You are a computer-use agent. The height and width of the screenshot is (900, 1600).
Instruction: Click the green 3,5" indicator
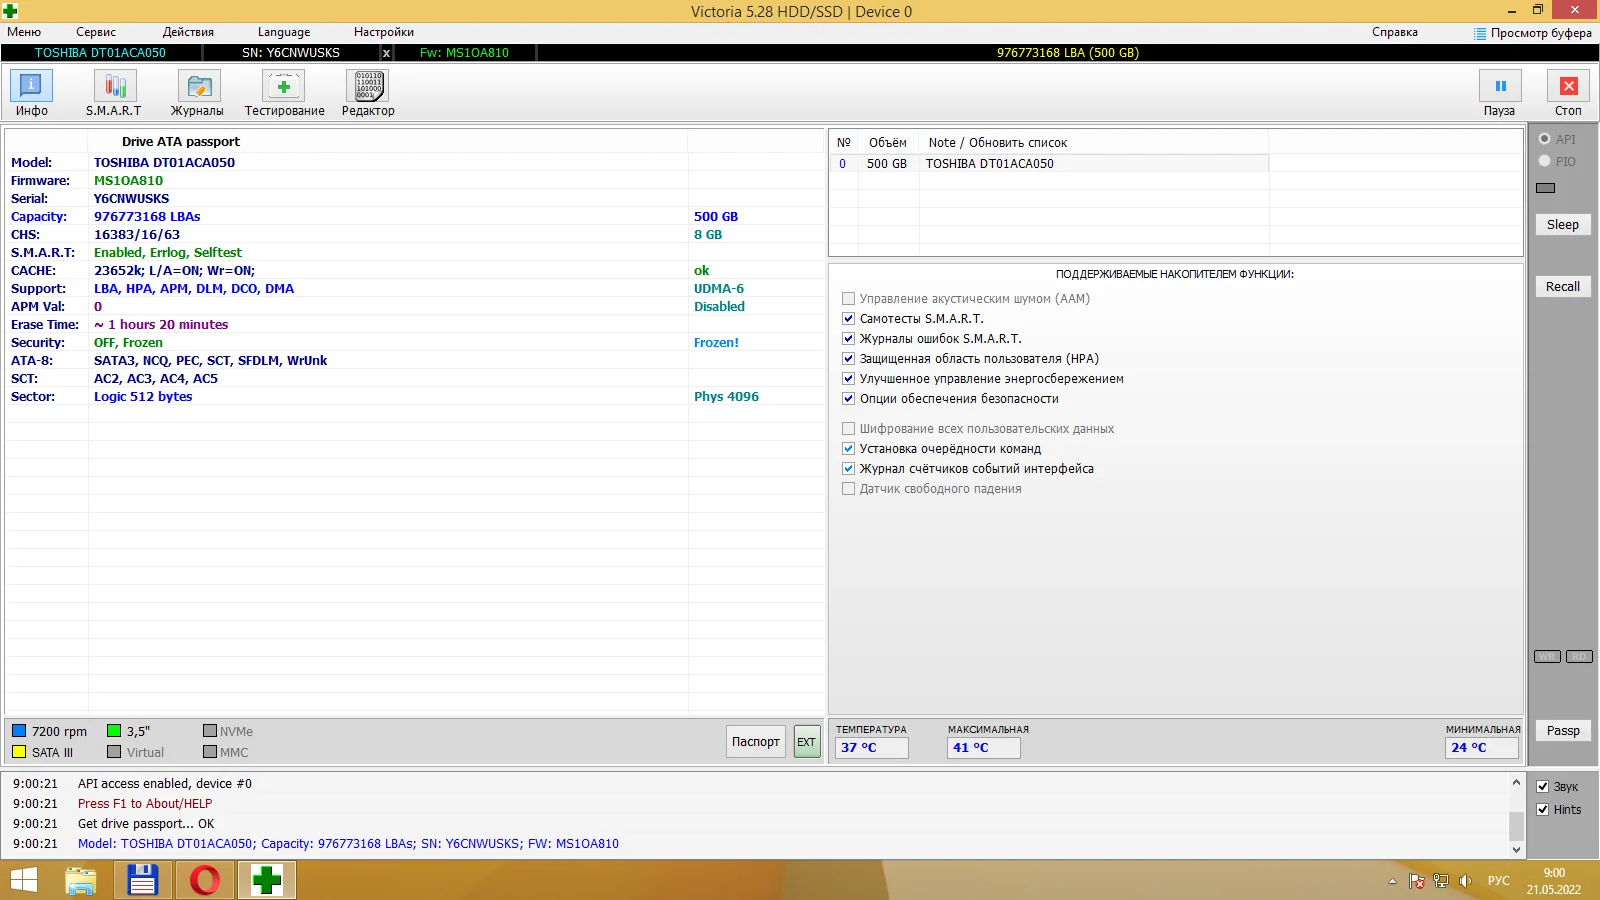pos(114,731)
